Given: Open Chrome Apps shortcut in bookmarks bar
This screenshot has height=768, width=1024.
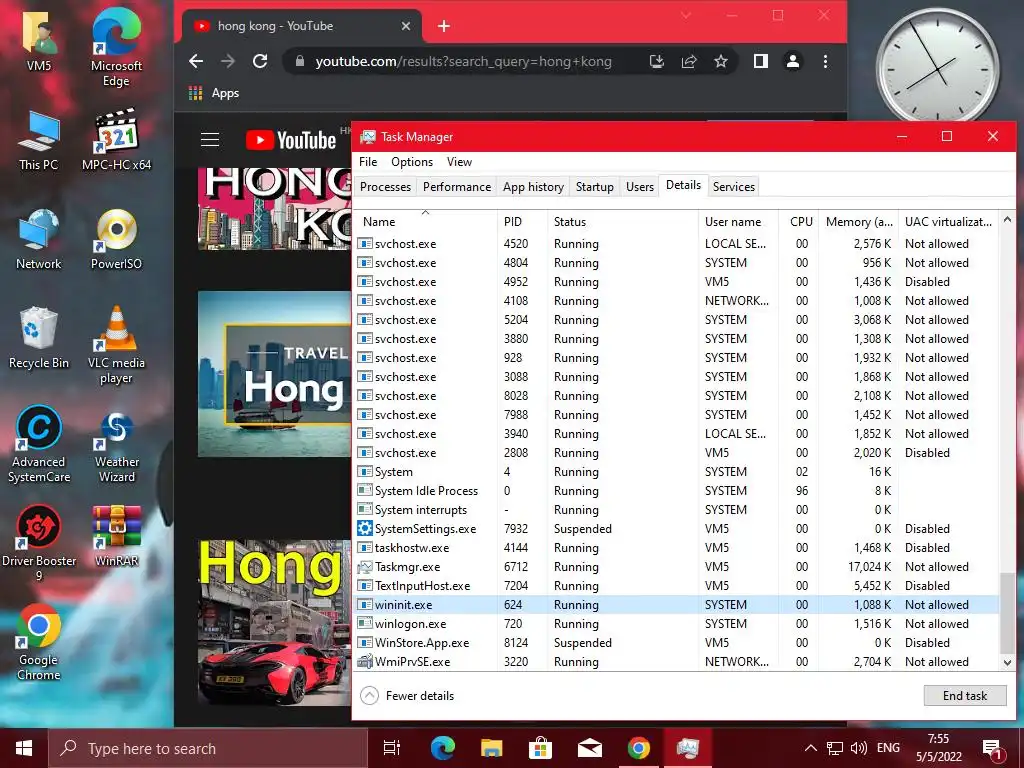Looking at the screenshot, I should click(214, 93).
